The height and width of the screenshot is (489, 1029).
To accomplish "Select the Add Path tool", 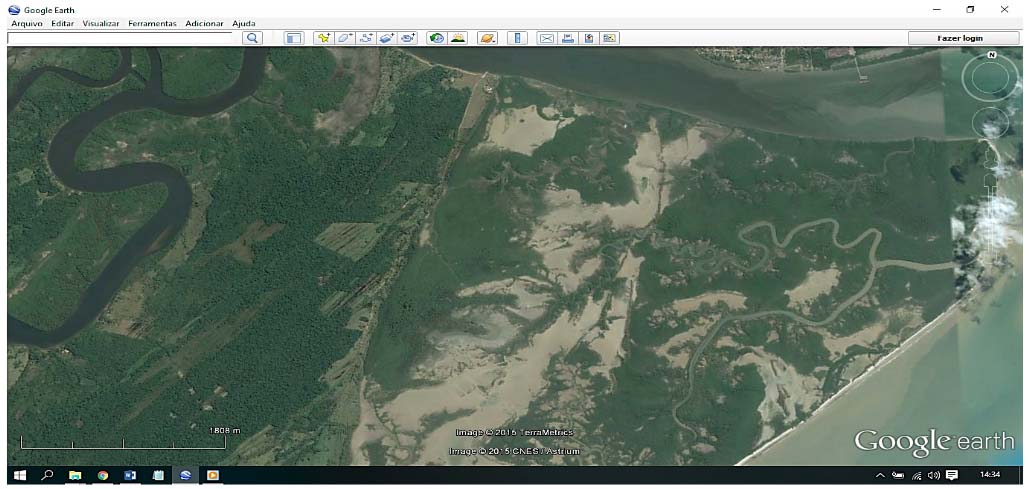I will [x=366, y=38].
